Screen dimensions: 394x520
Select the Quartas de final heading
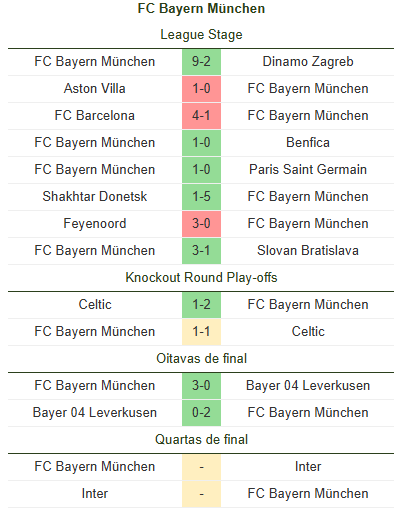201,440
